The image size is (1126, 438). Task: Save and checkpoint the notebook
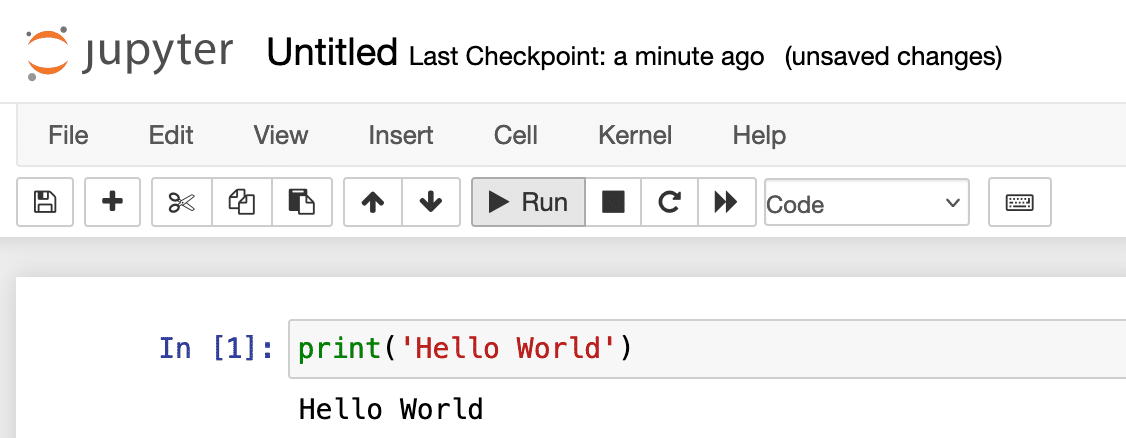(45, 202)
